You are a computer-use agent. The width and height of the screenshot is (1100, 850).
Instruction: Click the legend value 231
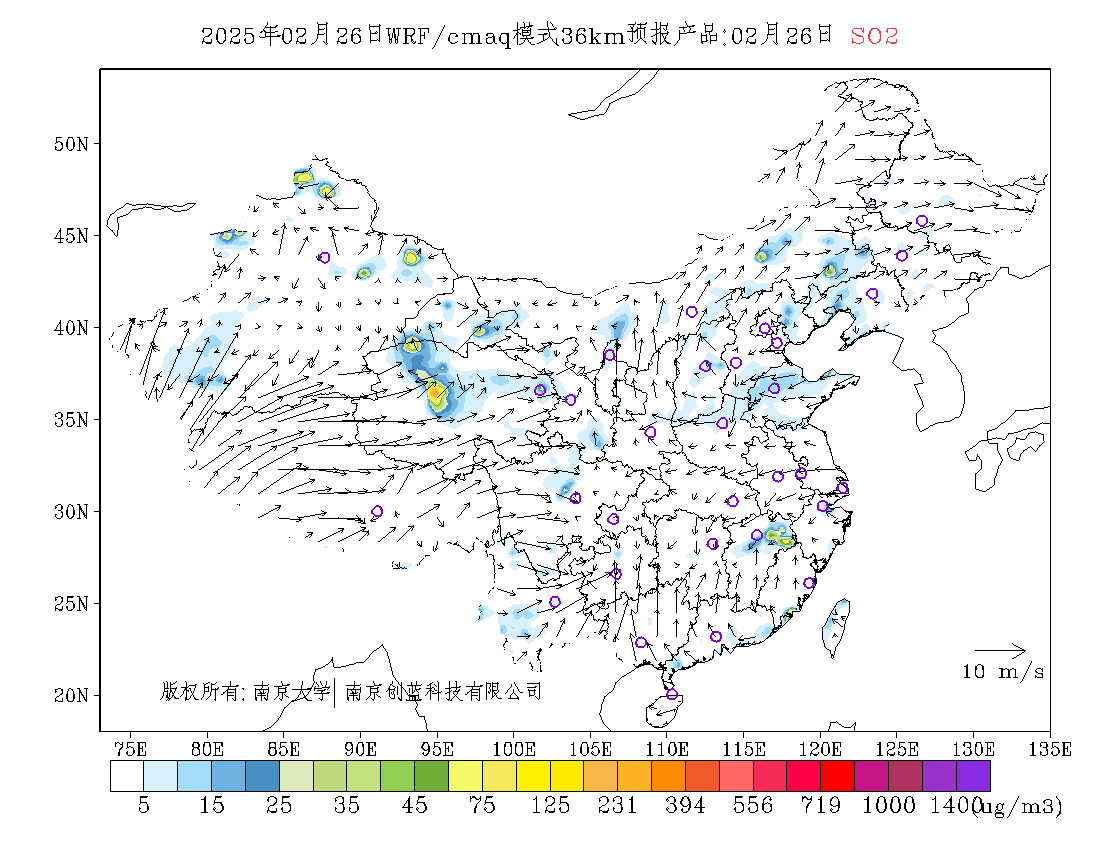pos(617,805)
